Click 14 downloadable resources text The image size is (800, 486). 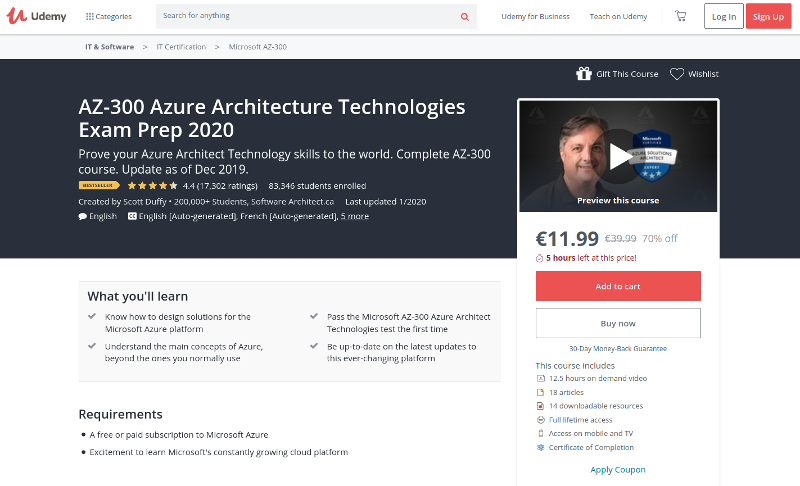point(596,406)
